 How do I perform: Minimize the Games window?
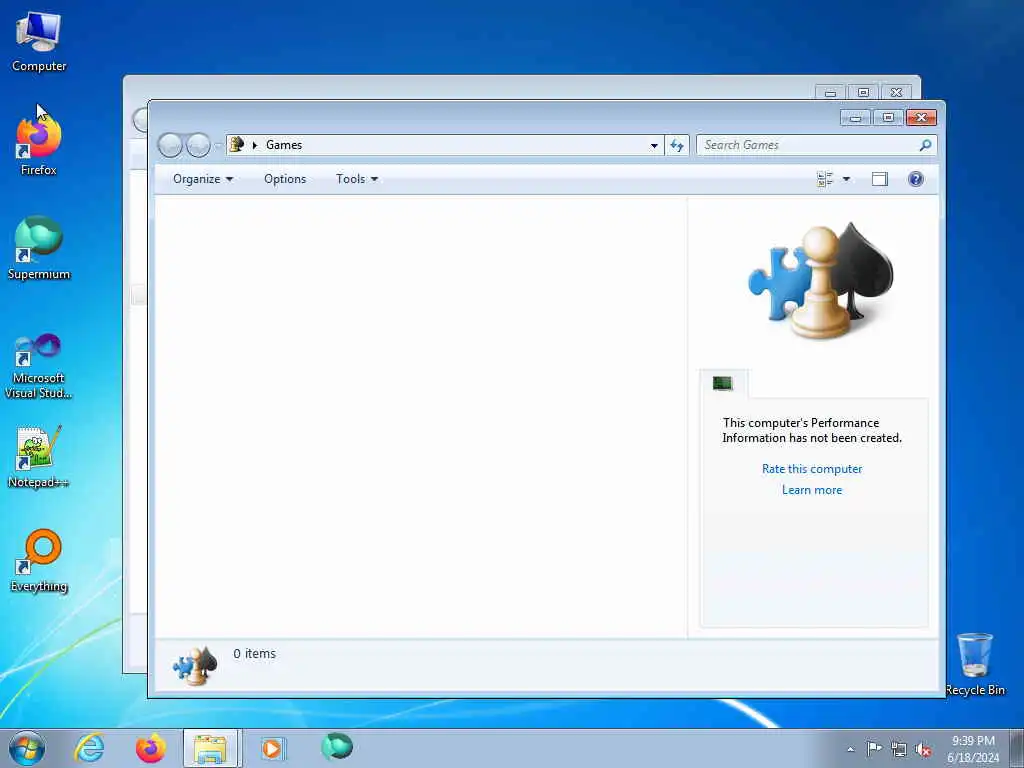click(x=855, y=118)
